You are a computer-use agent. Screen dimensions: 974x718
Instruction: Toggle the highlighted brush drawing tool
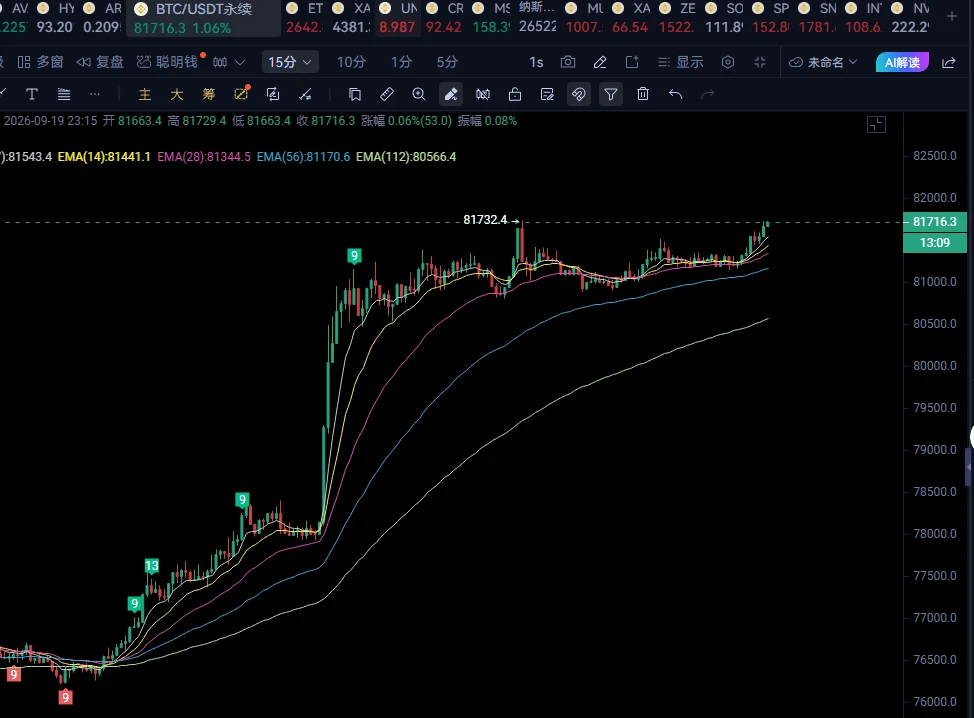(x=451, y=94)
